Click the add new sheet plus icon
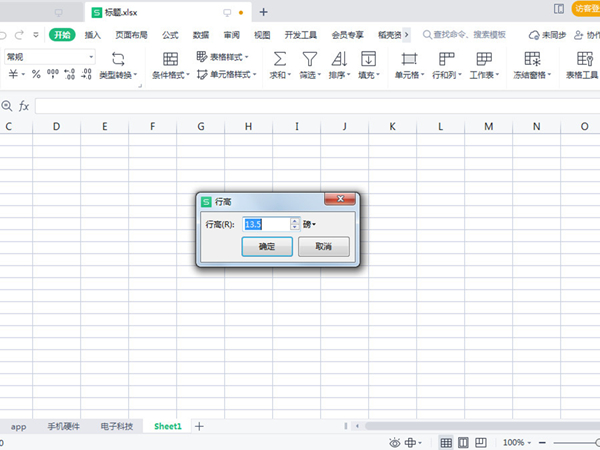Image resolution: width=600 pixels, height=450 pixels. (x=199, y=426)
